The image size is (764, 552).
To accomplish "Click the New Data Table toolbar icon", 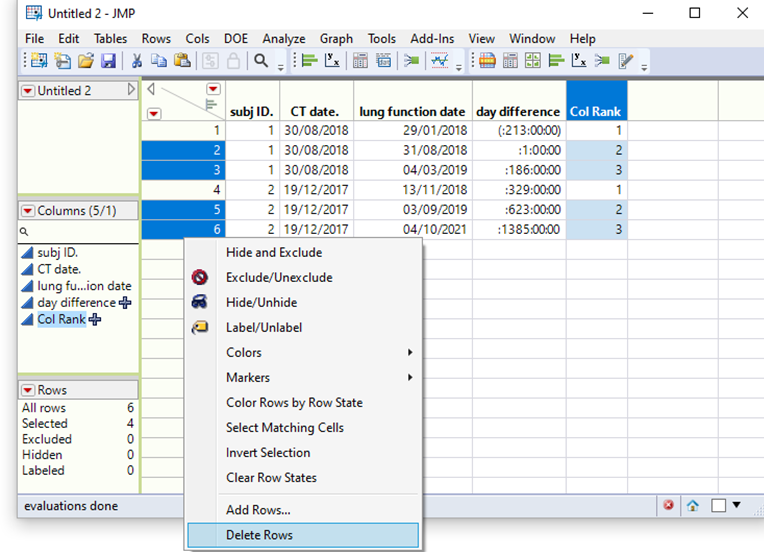I will [x=39, y=61].
